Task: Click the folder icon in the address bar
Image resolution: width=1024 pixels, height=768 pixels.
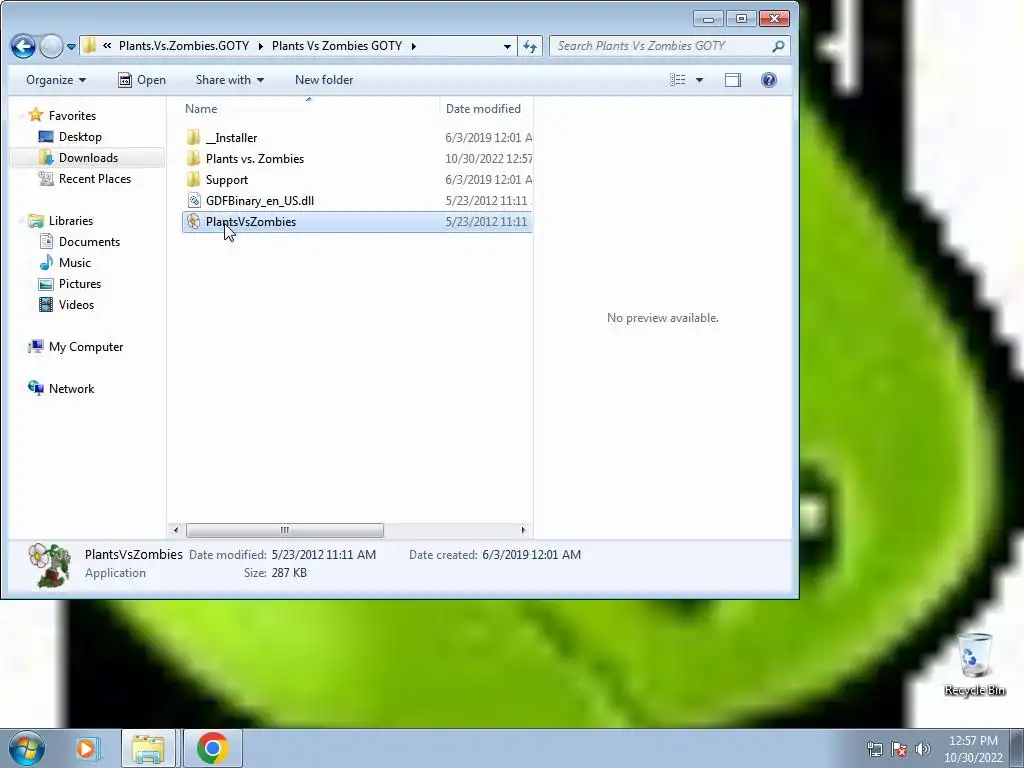Action: tap(89, 46)
